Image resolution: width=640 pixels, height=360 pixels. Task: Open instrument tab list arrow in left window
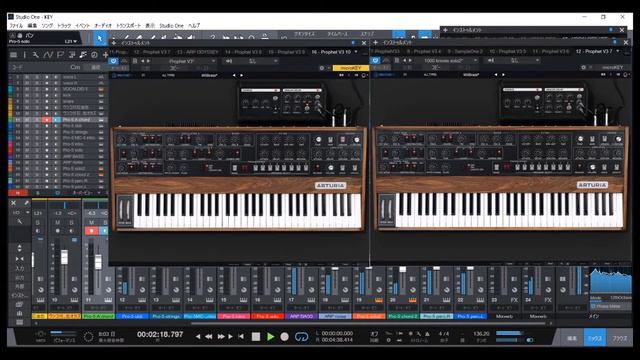click(x=356, y=52)
